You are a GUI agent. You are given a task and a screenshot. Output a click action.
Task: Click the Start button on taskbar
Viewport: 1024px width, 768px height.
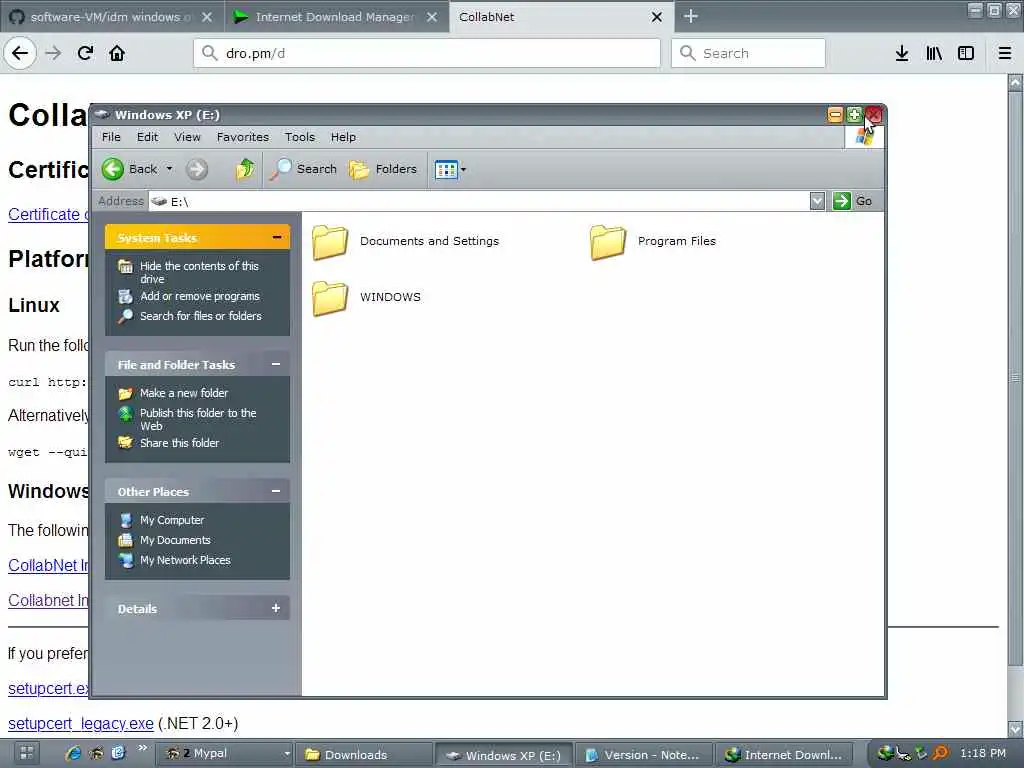(x=27, y=754)
